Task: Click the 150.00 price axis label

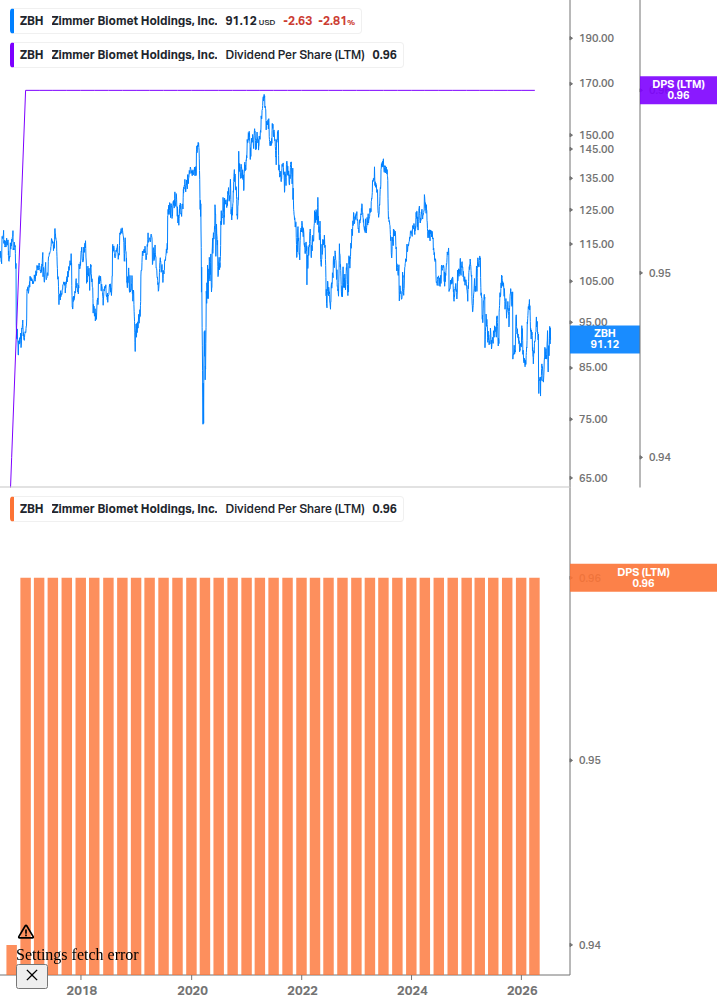Action: tap(597, 135)
